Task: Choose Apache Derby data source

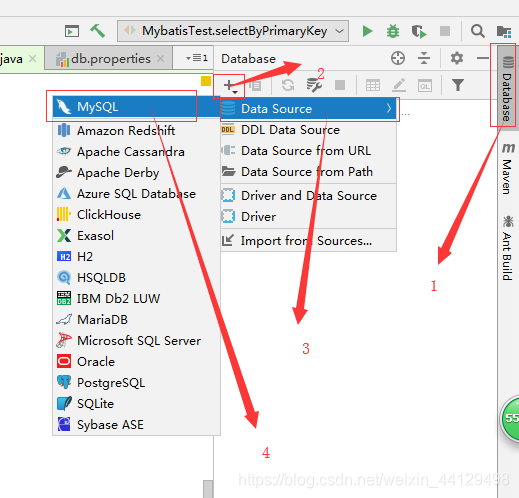Action: point(136,173)
